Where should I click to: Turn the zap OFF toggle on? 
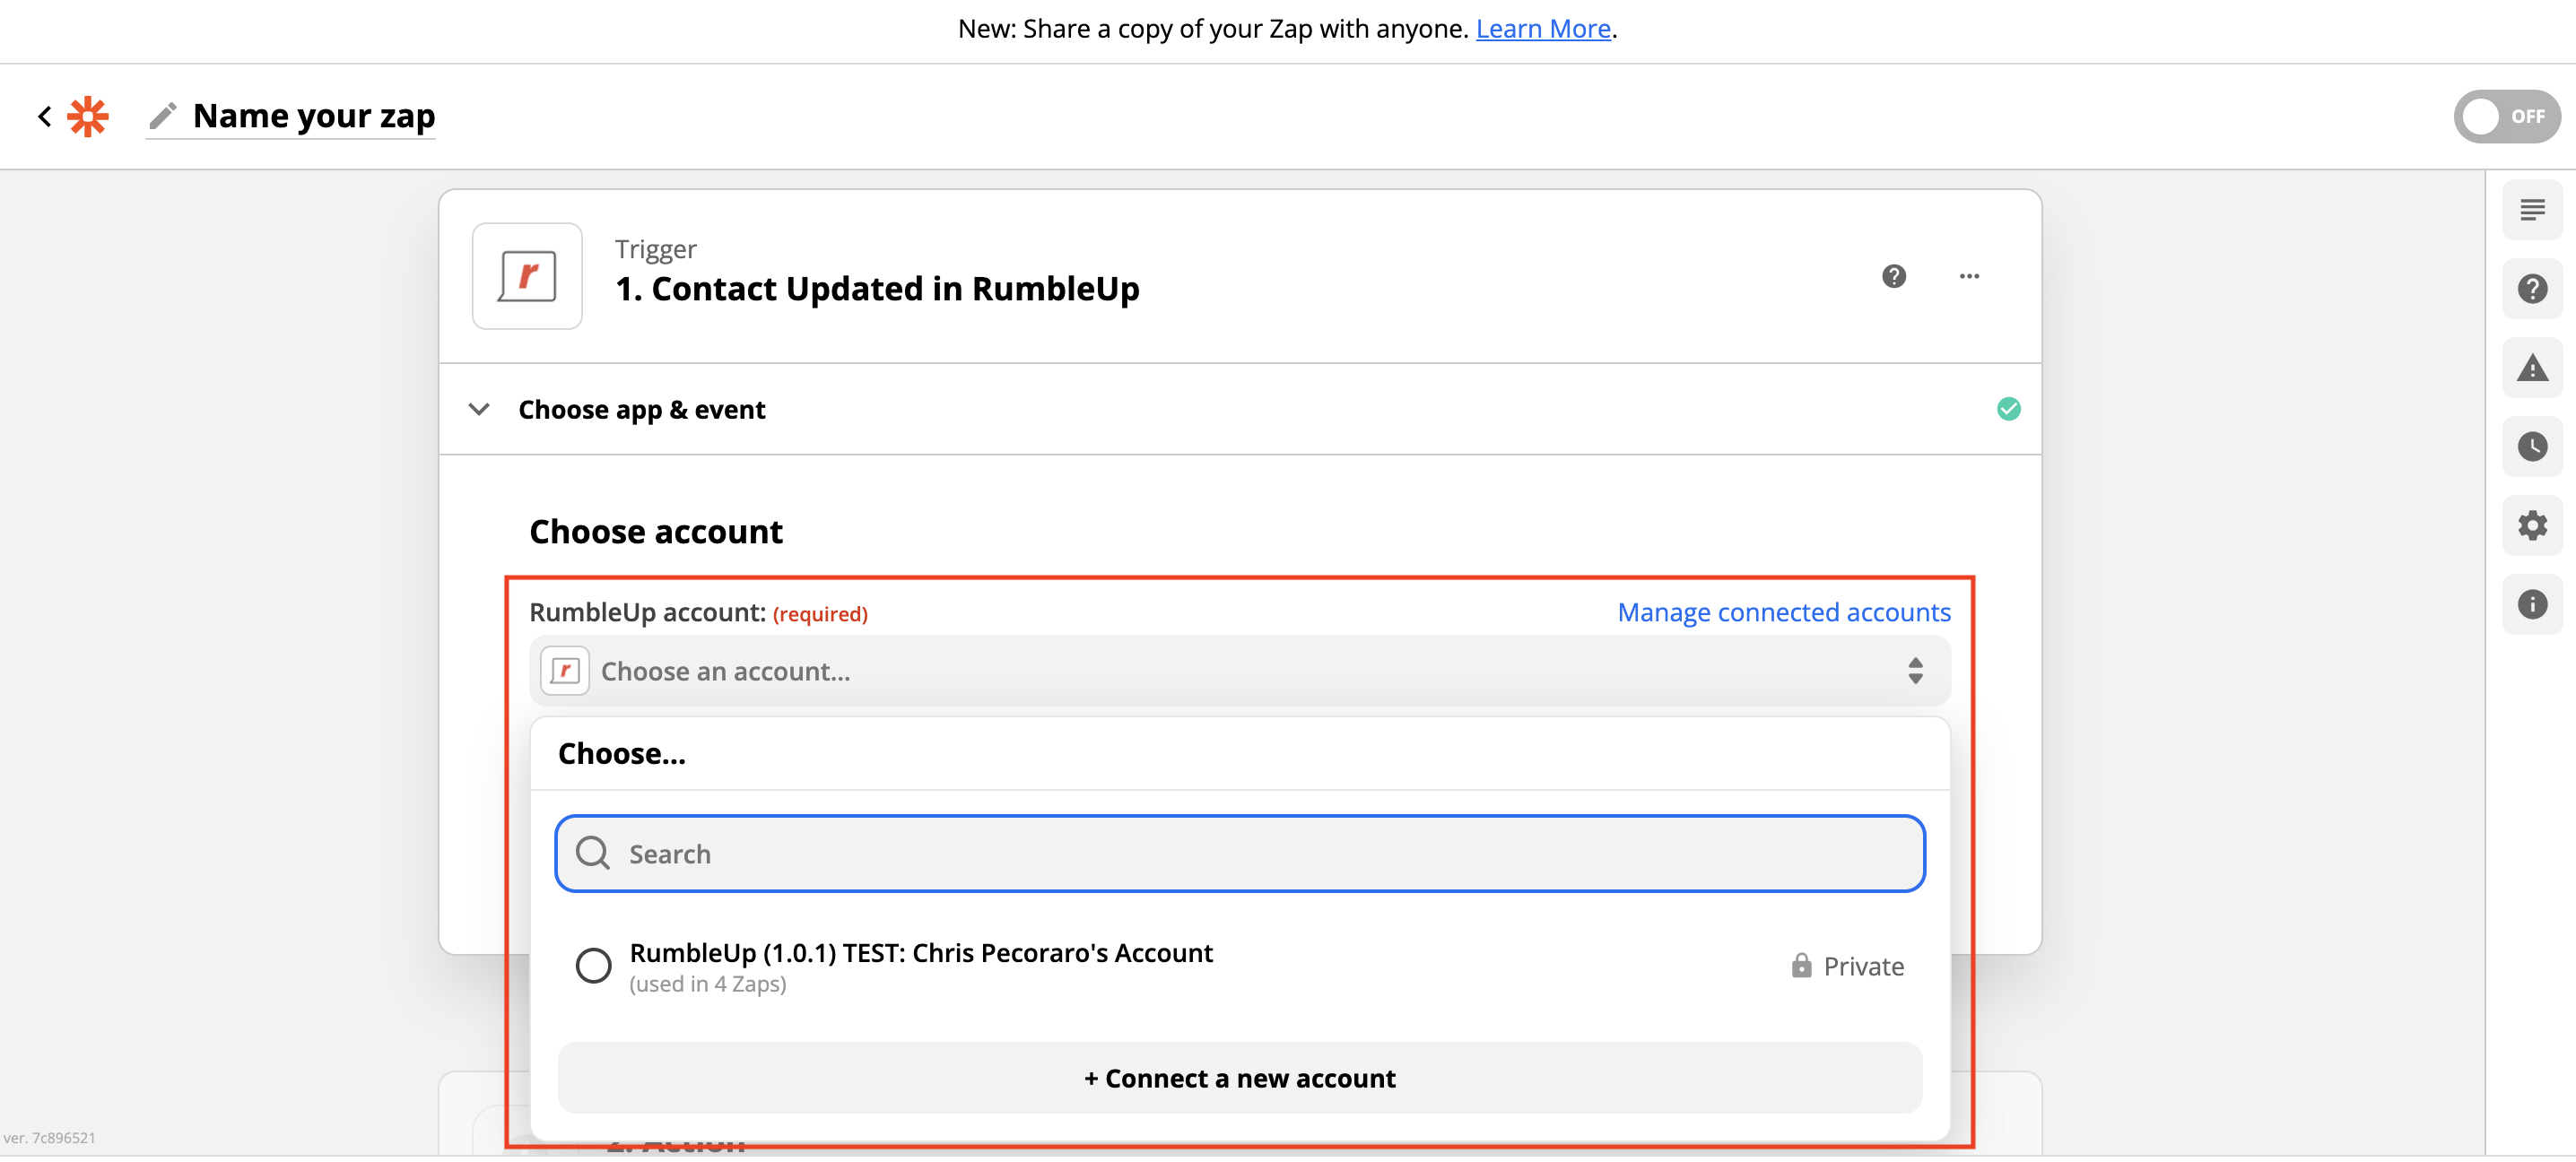[x=2505, y=116]
